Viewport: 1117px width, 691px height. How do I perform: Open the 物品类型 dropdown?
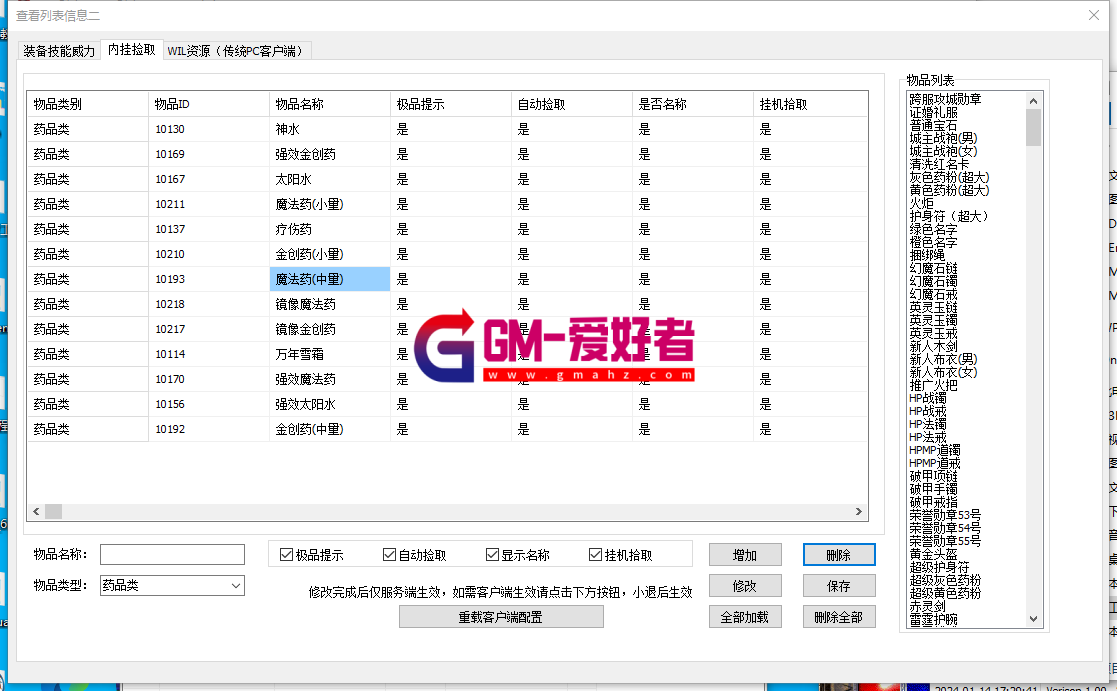tap(236, 586)
